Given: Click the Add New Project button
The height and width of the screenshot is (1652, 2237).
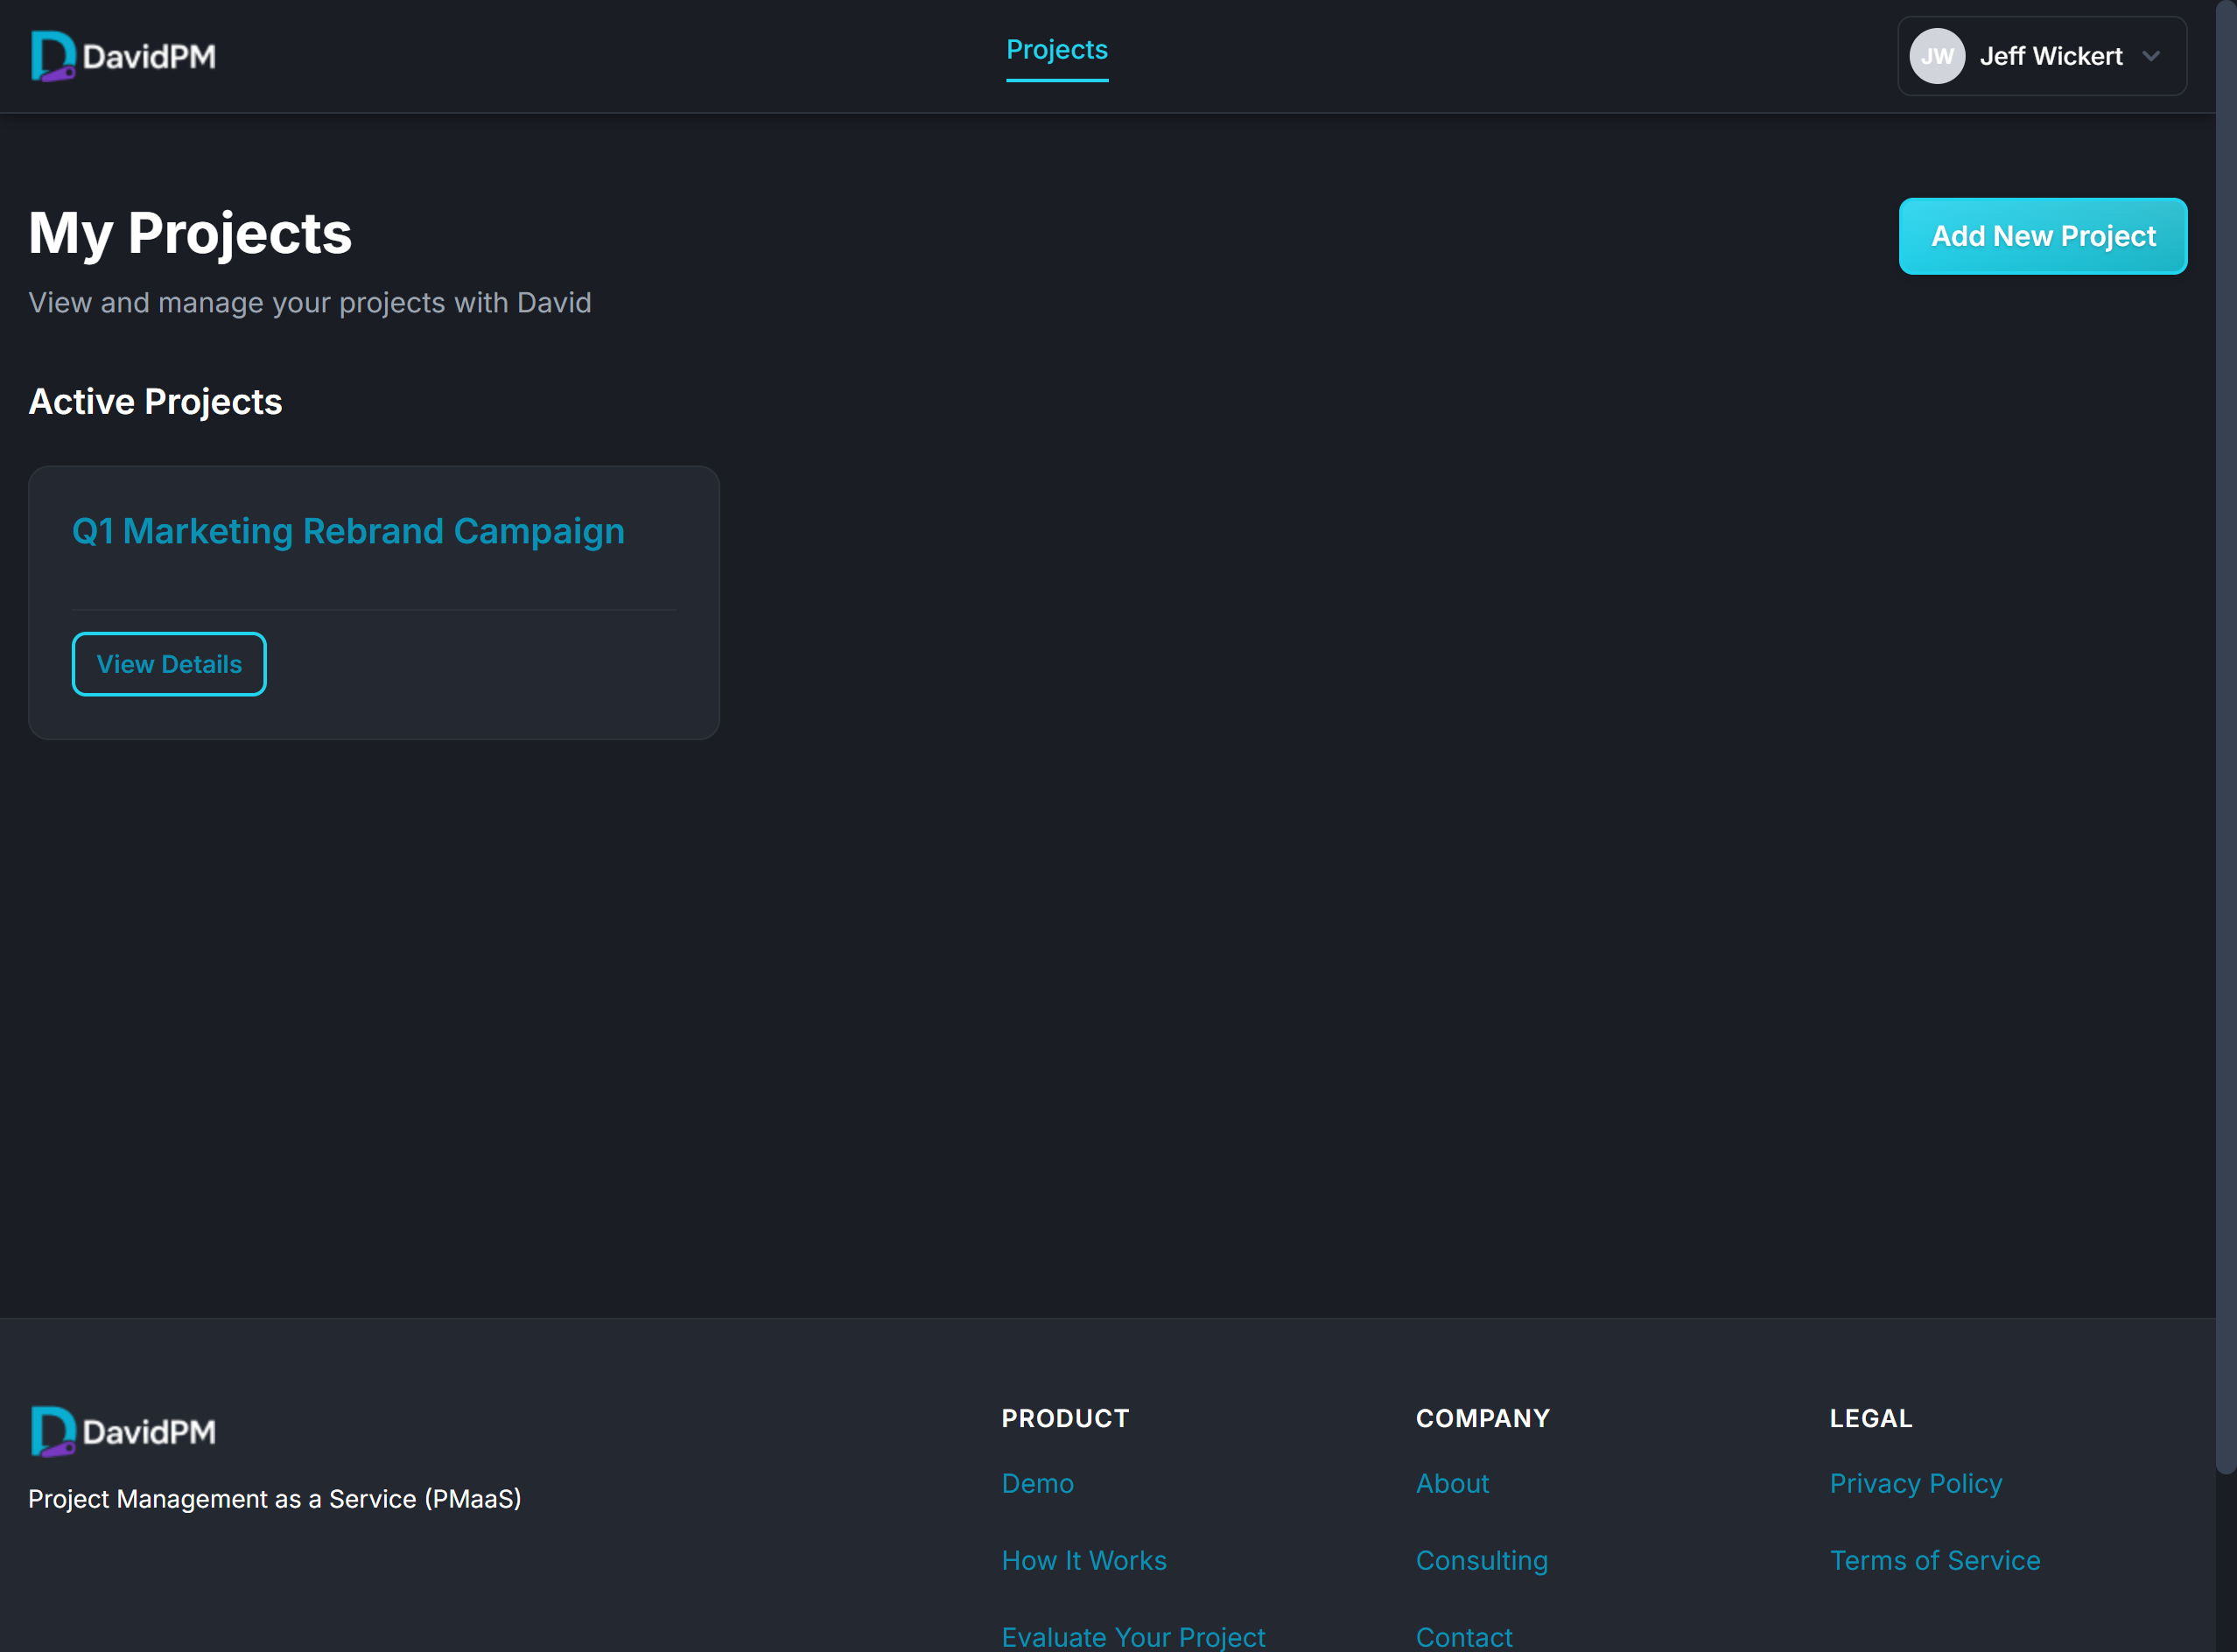Looking at the screenshot, I should click(x=2043, y=236).
